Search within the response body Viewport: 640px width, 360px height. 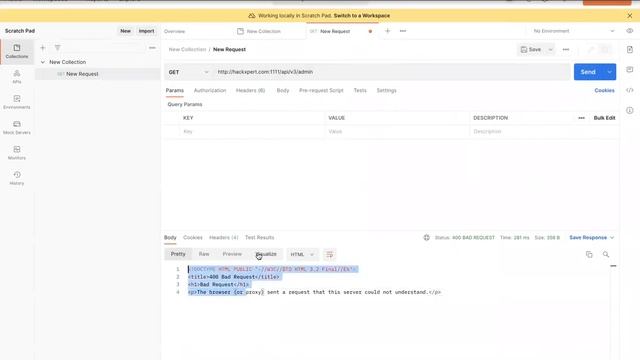coord(606,254)
